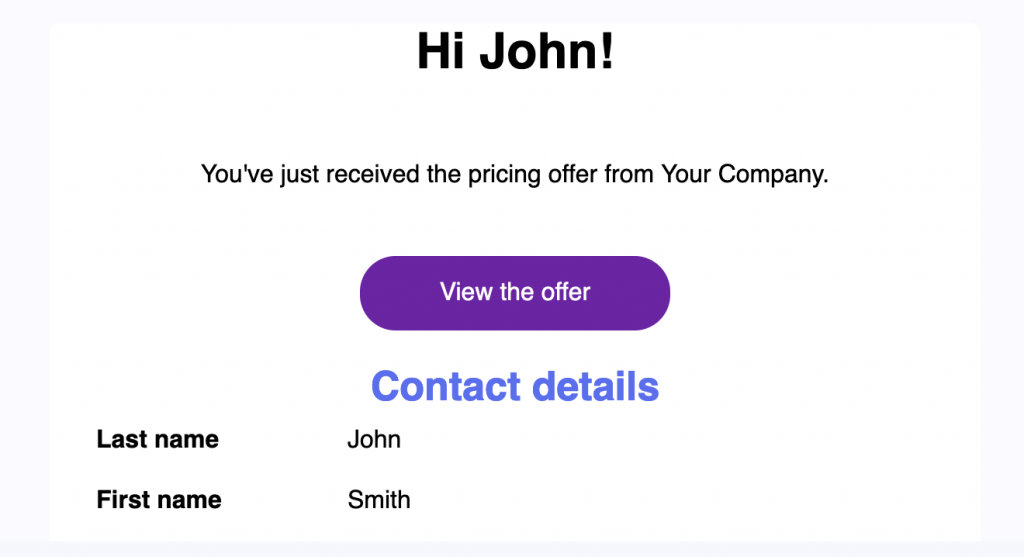Click the word offer inside the message sentence
This screenshot has width=1024, height=557.
[572, 174]
